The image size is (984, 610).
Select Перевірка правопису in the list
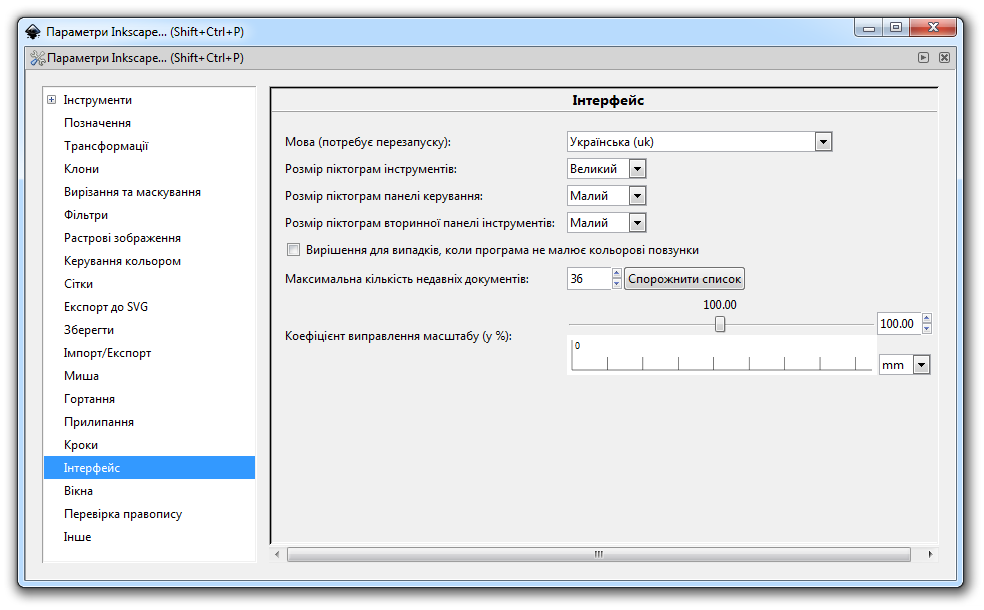point(123,514)
